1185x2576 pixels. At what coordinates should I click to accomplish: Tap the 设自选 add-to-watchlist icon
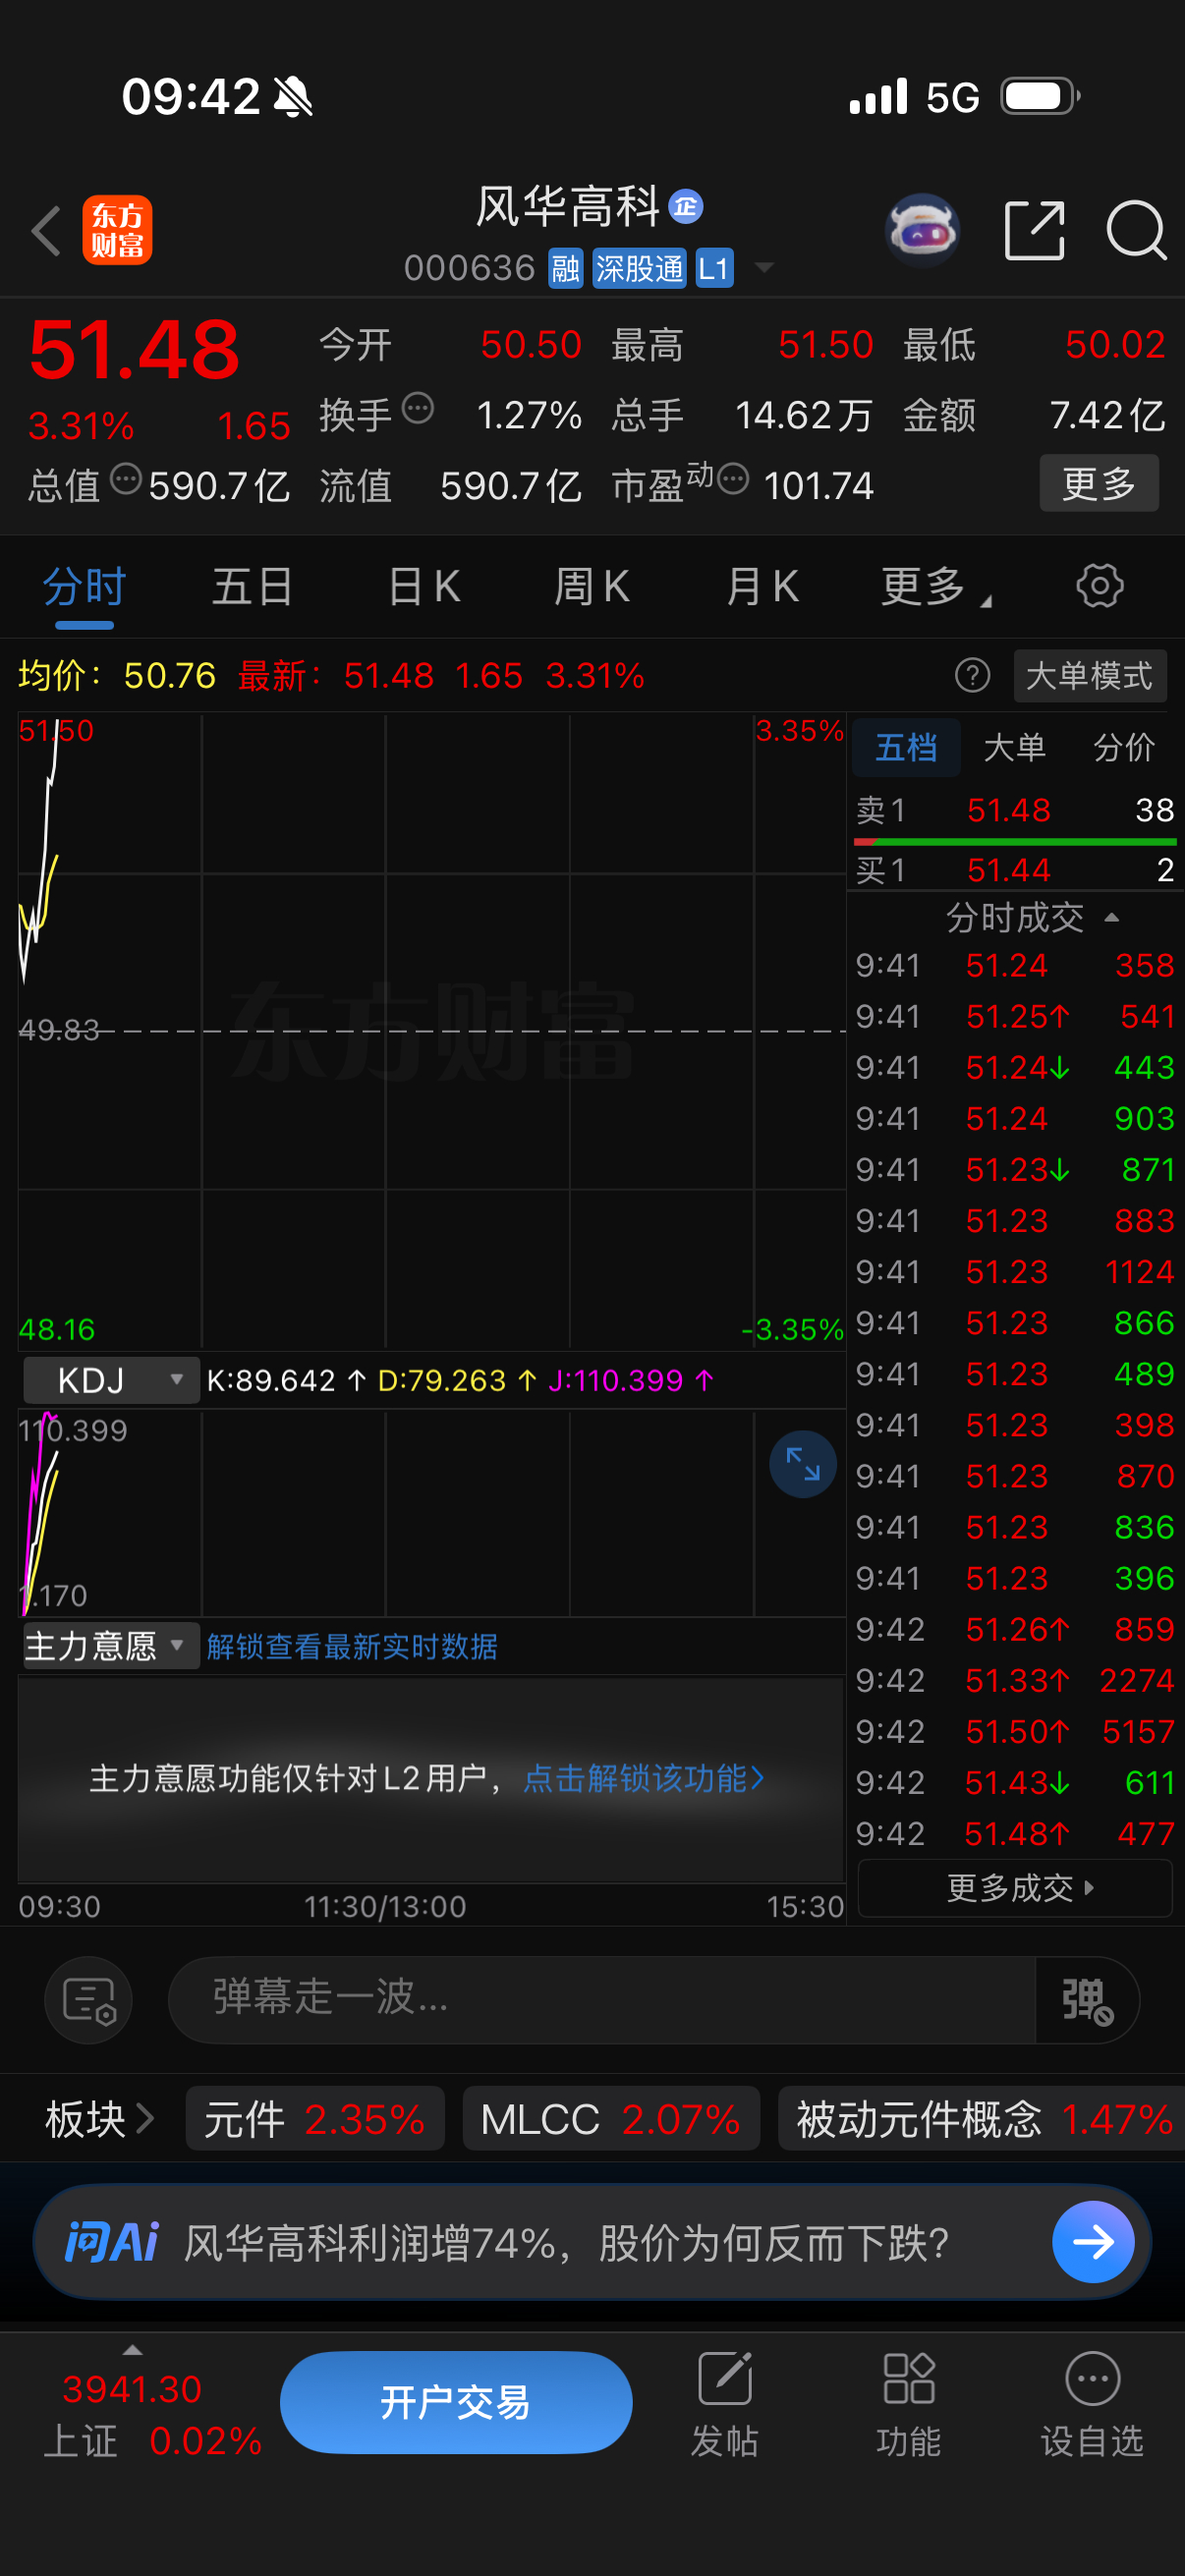point(1092,2404)
